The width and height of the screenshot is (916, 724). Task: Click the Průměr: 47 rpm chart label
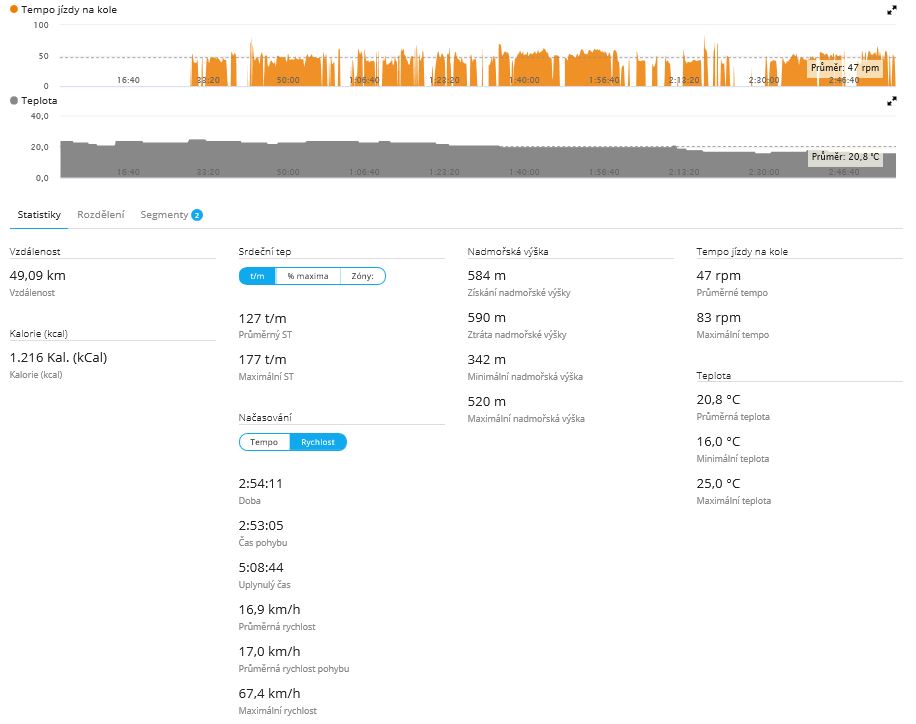click(x=845, y=68)
